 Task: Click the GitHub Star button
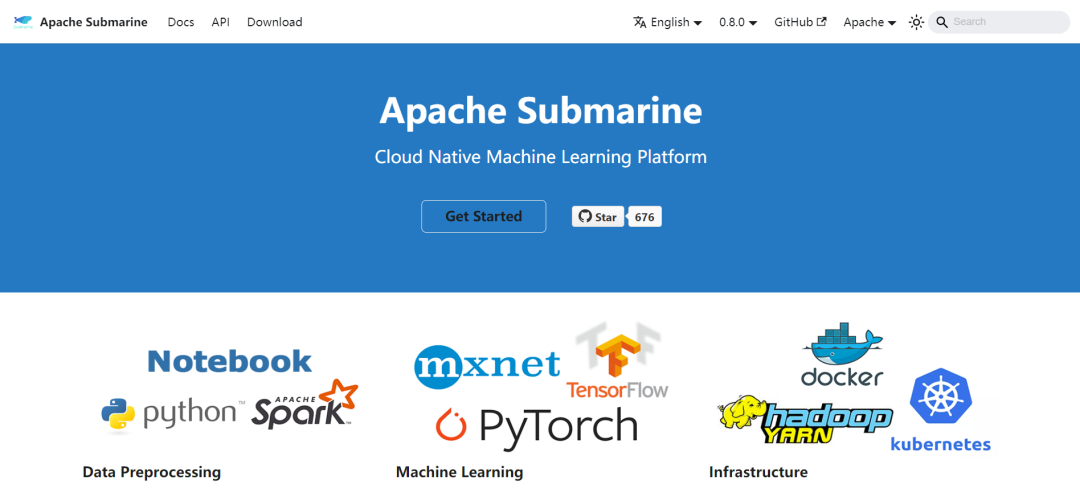click(598, 217)
